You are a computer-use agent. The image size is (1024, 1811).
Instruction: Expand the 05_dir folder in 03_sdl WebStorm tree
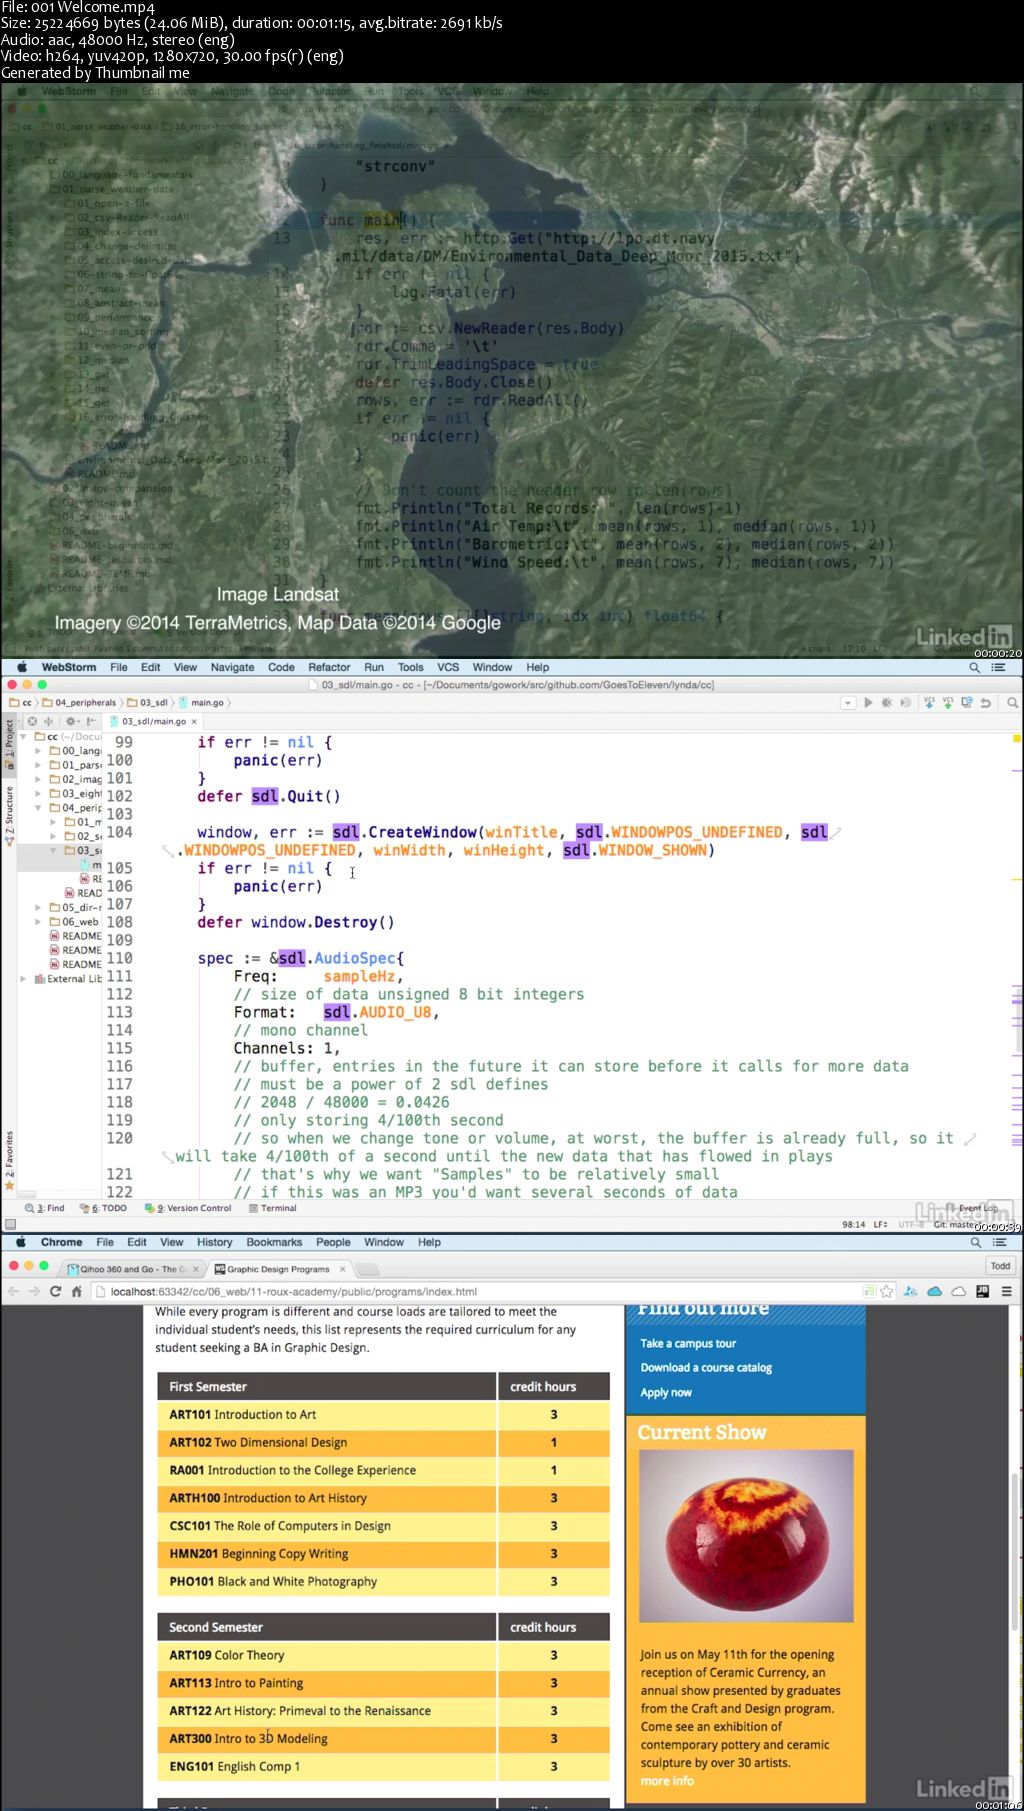tap(38, 908)
